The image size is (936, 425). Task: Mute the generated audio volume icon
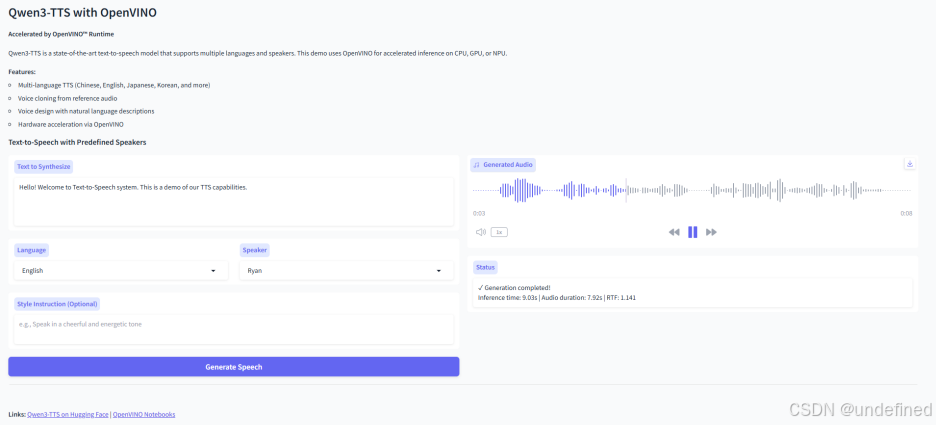point(481,232)
